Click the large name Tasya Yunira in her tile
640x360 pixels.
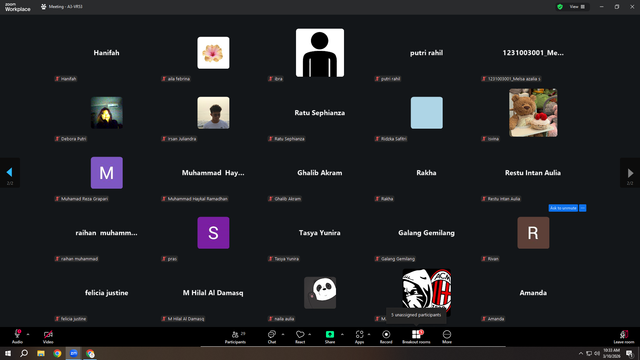320,233
